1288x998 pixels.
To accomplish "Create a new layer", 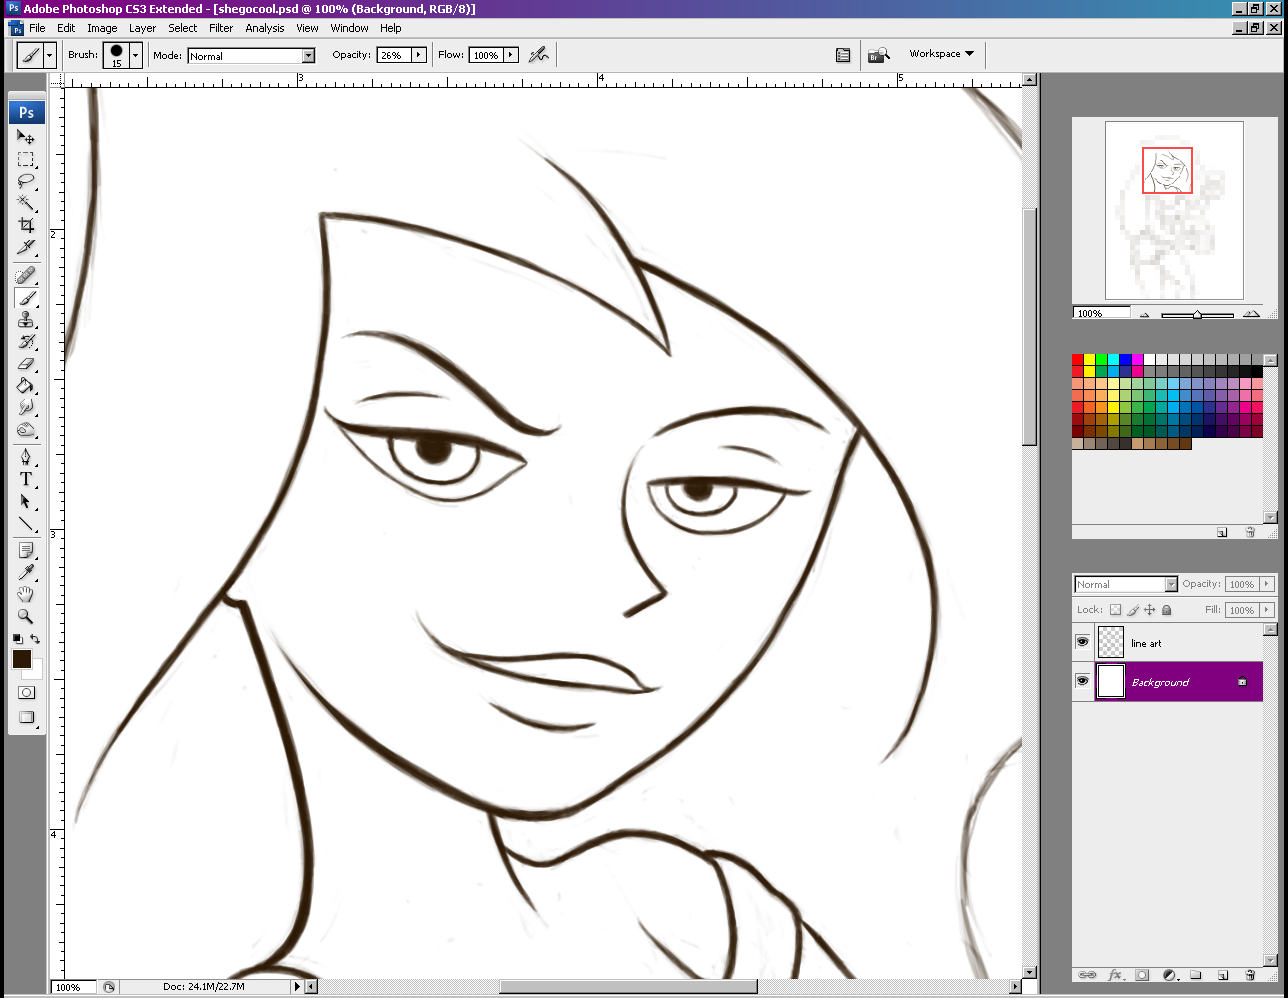I will click(1222, 975).
